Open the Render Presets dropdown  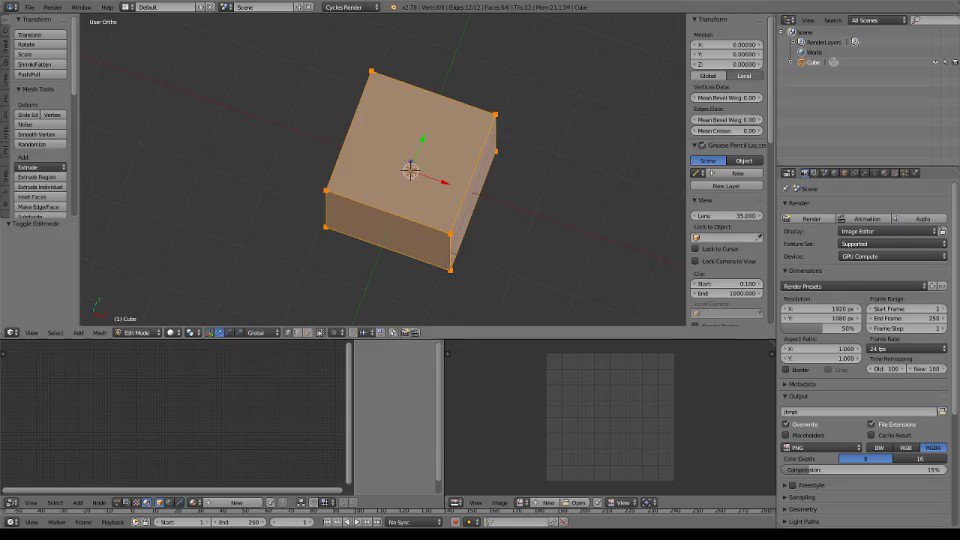pos(854,286)
